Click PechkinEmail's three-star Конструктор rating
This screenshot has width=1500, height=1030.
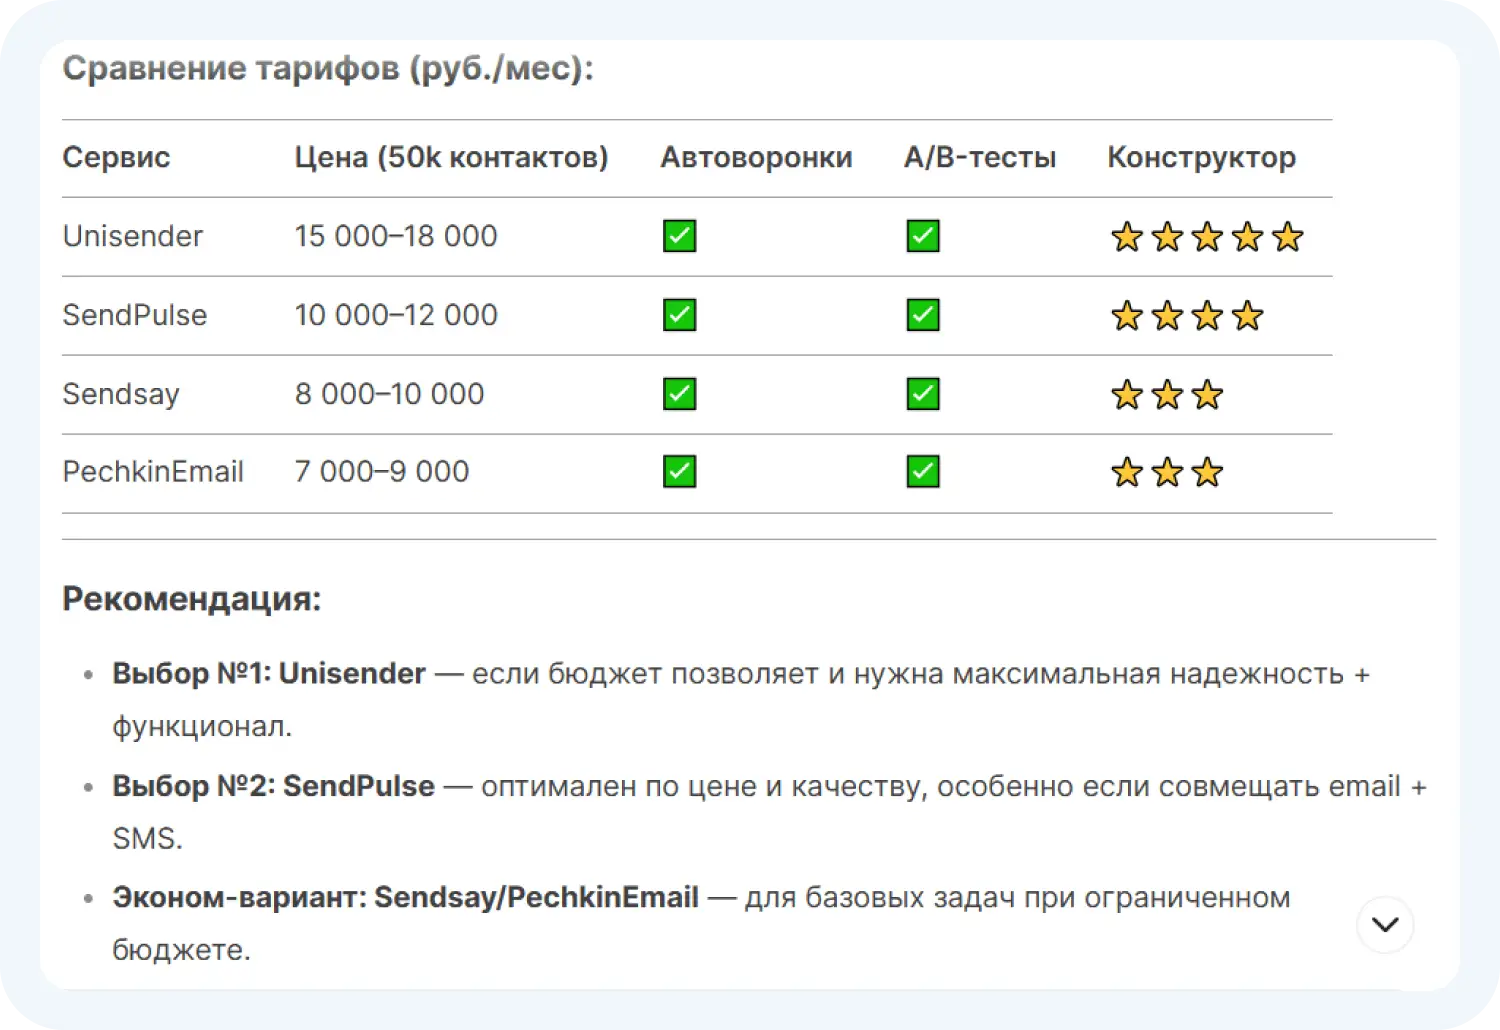tap(1167, 473)
